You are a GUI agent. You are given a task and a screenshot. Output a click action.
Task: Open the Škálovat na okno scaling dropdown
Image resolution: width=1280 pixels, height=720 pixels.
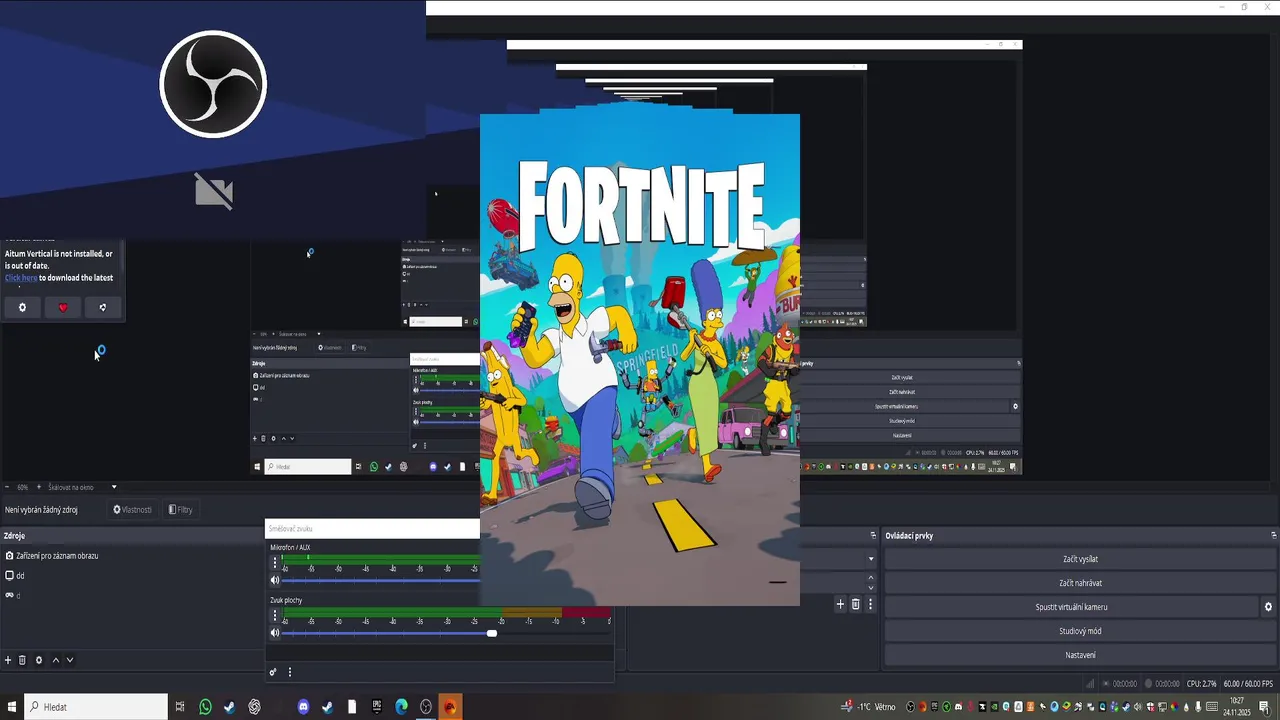pos(83,487)
